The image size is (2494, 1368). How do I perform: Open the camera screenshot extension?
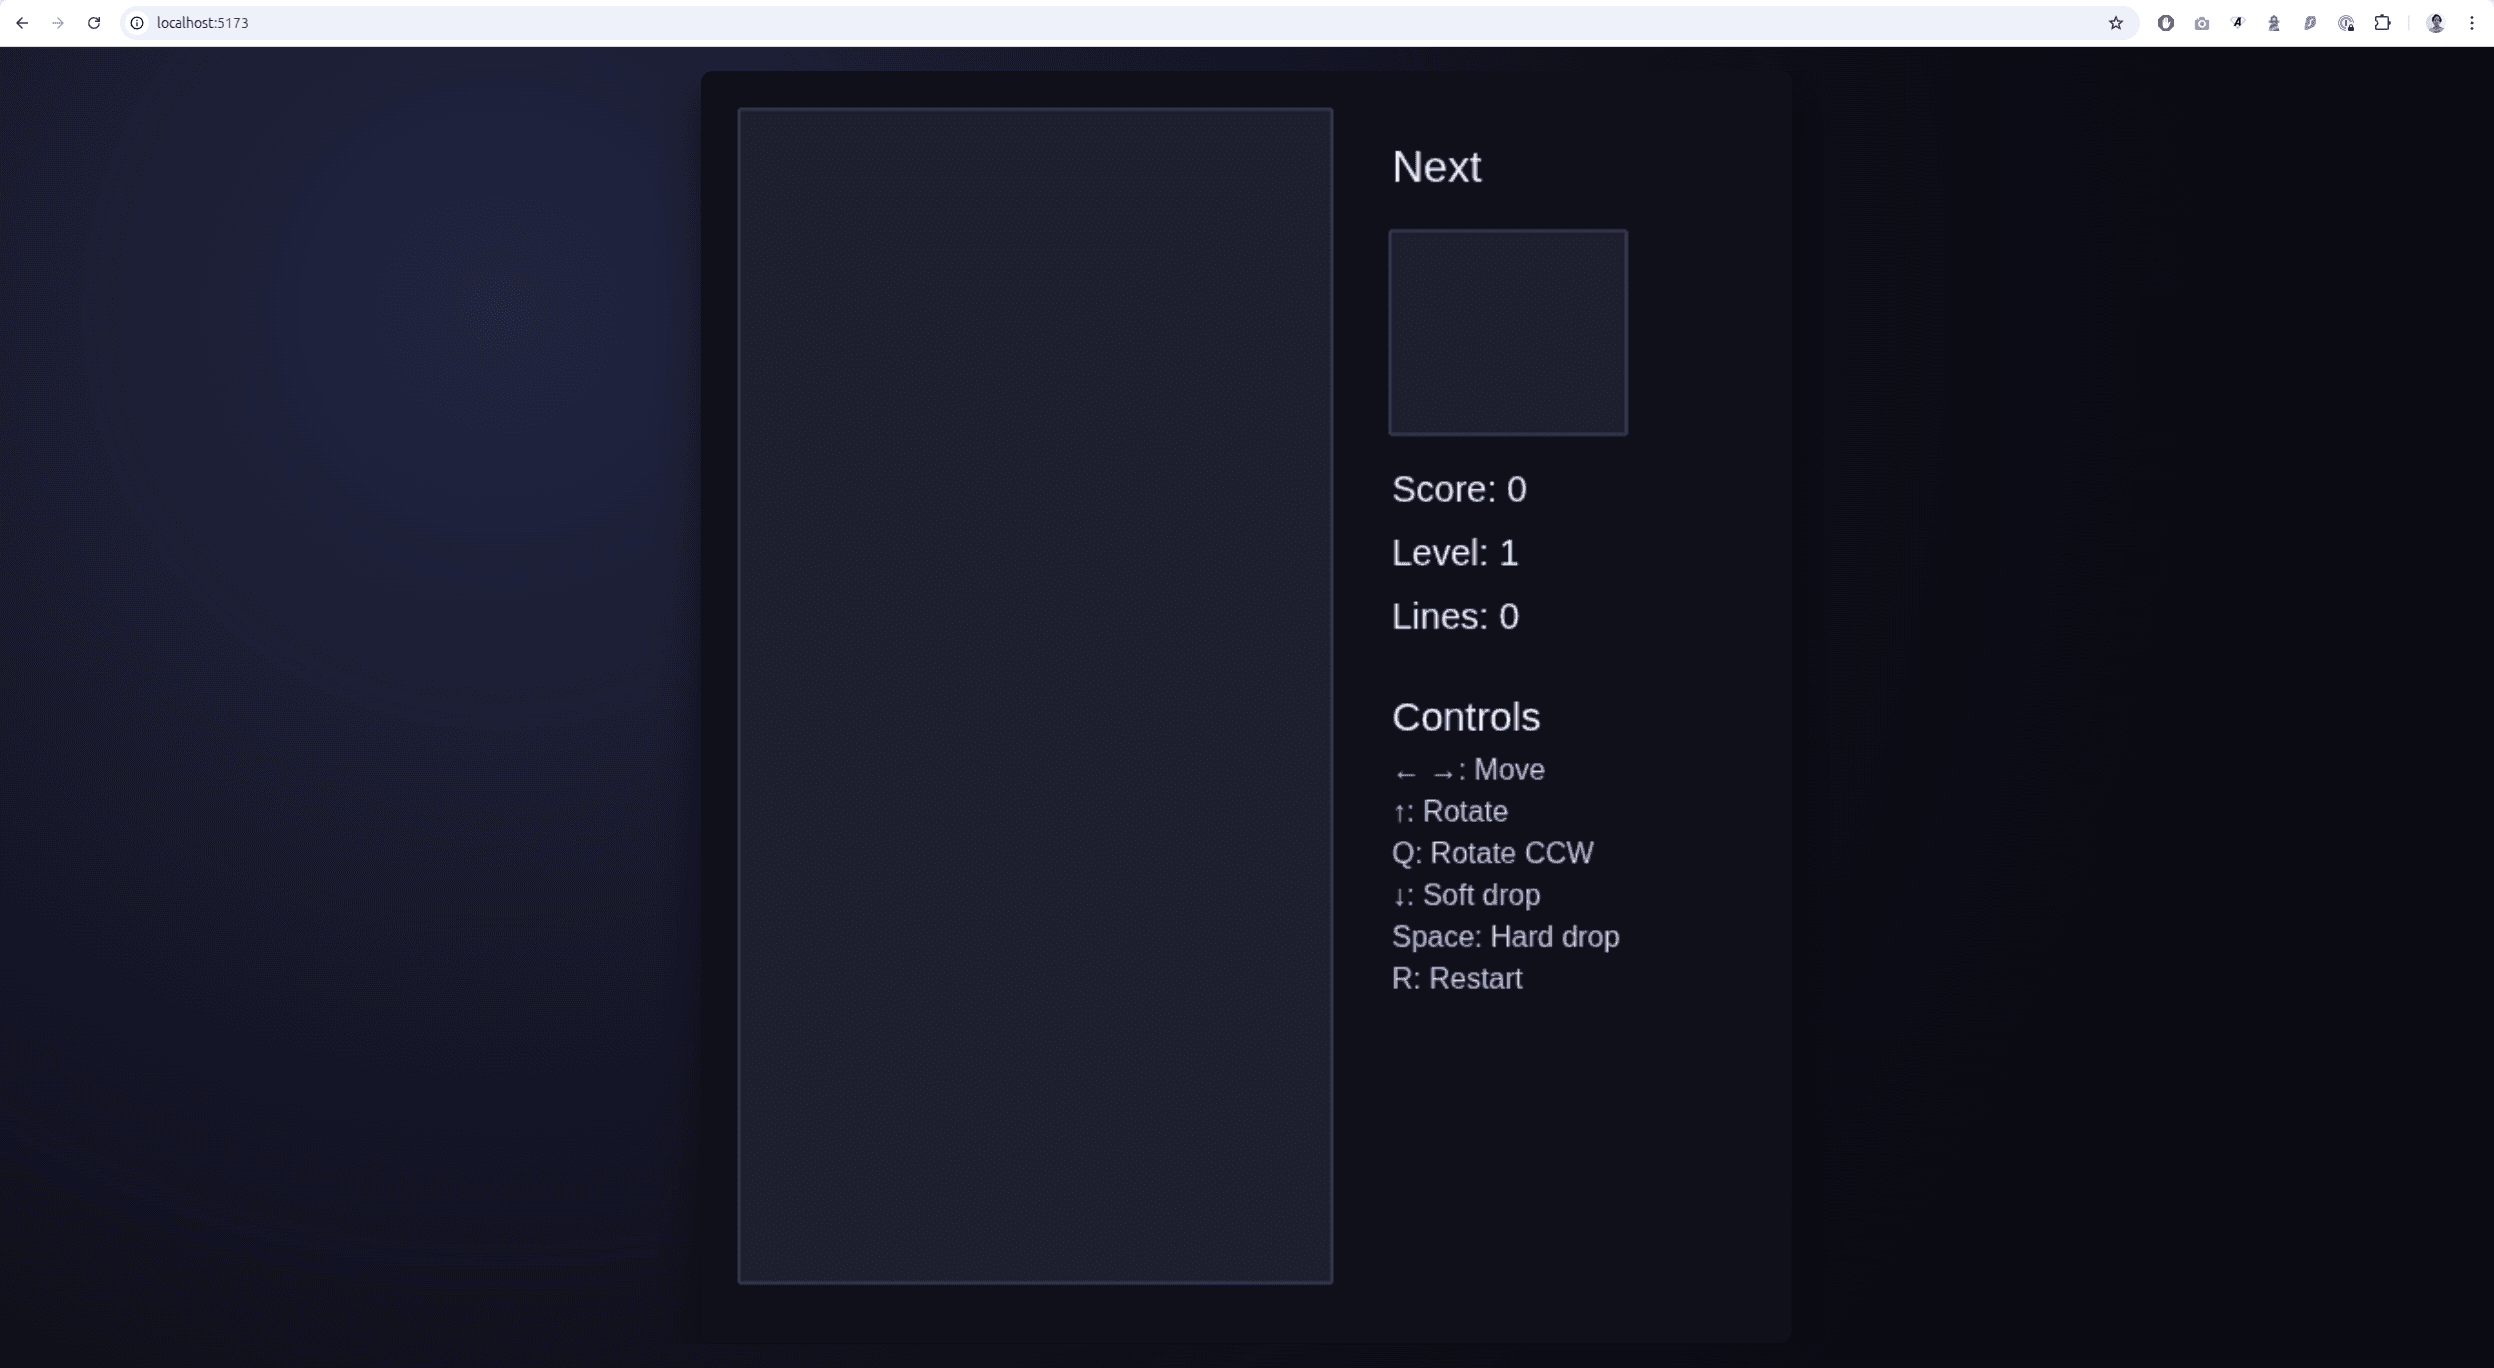pos(2202,22)
